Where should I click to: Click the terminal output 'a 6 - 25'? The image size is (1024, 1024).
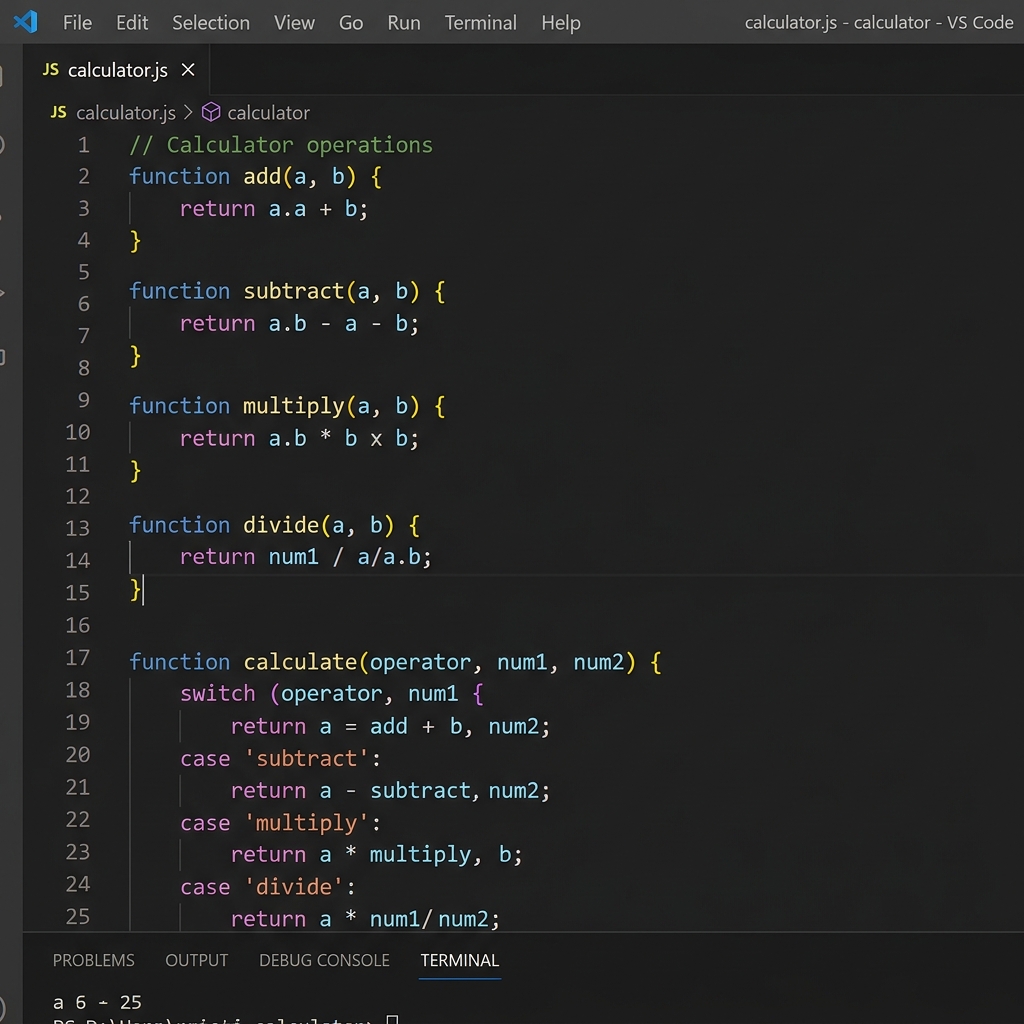[x=97, y=1002]
